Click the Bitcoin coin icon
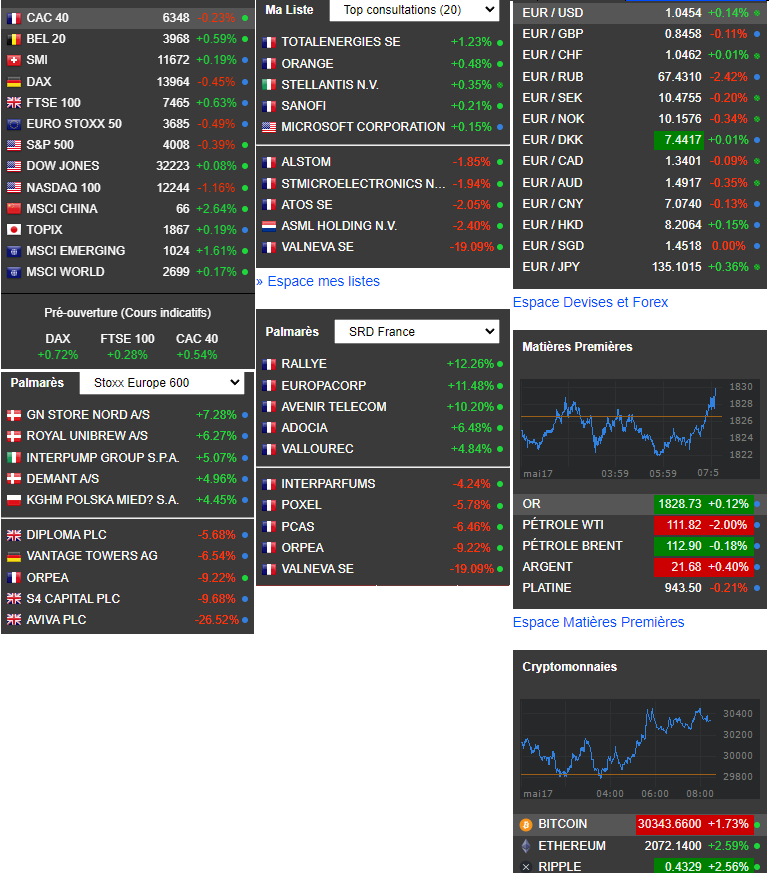 (526, 825)
